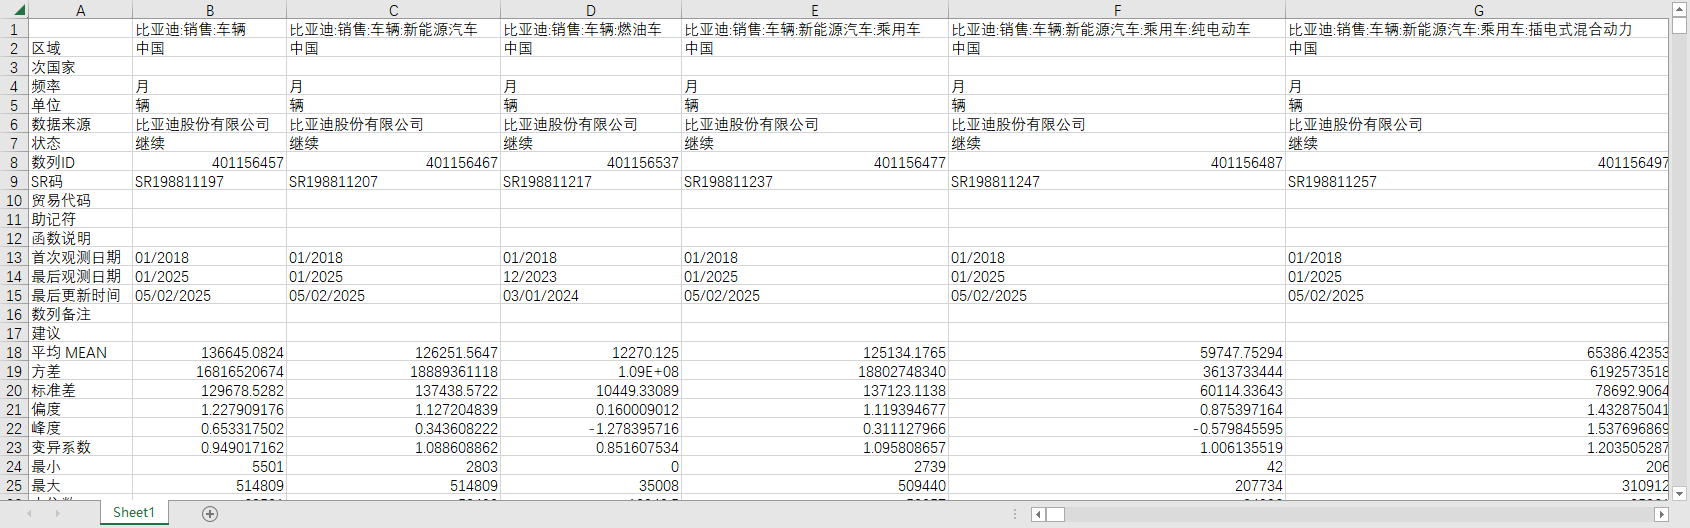This screenshot has height=528, width=1690.
Task: Select column D header
Action: pyautogui.click(x=591, y=10)
